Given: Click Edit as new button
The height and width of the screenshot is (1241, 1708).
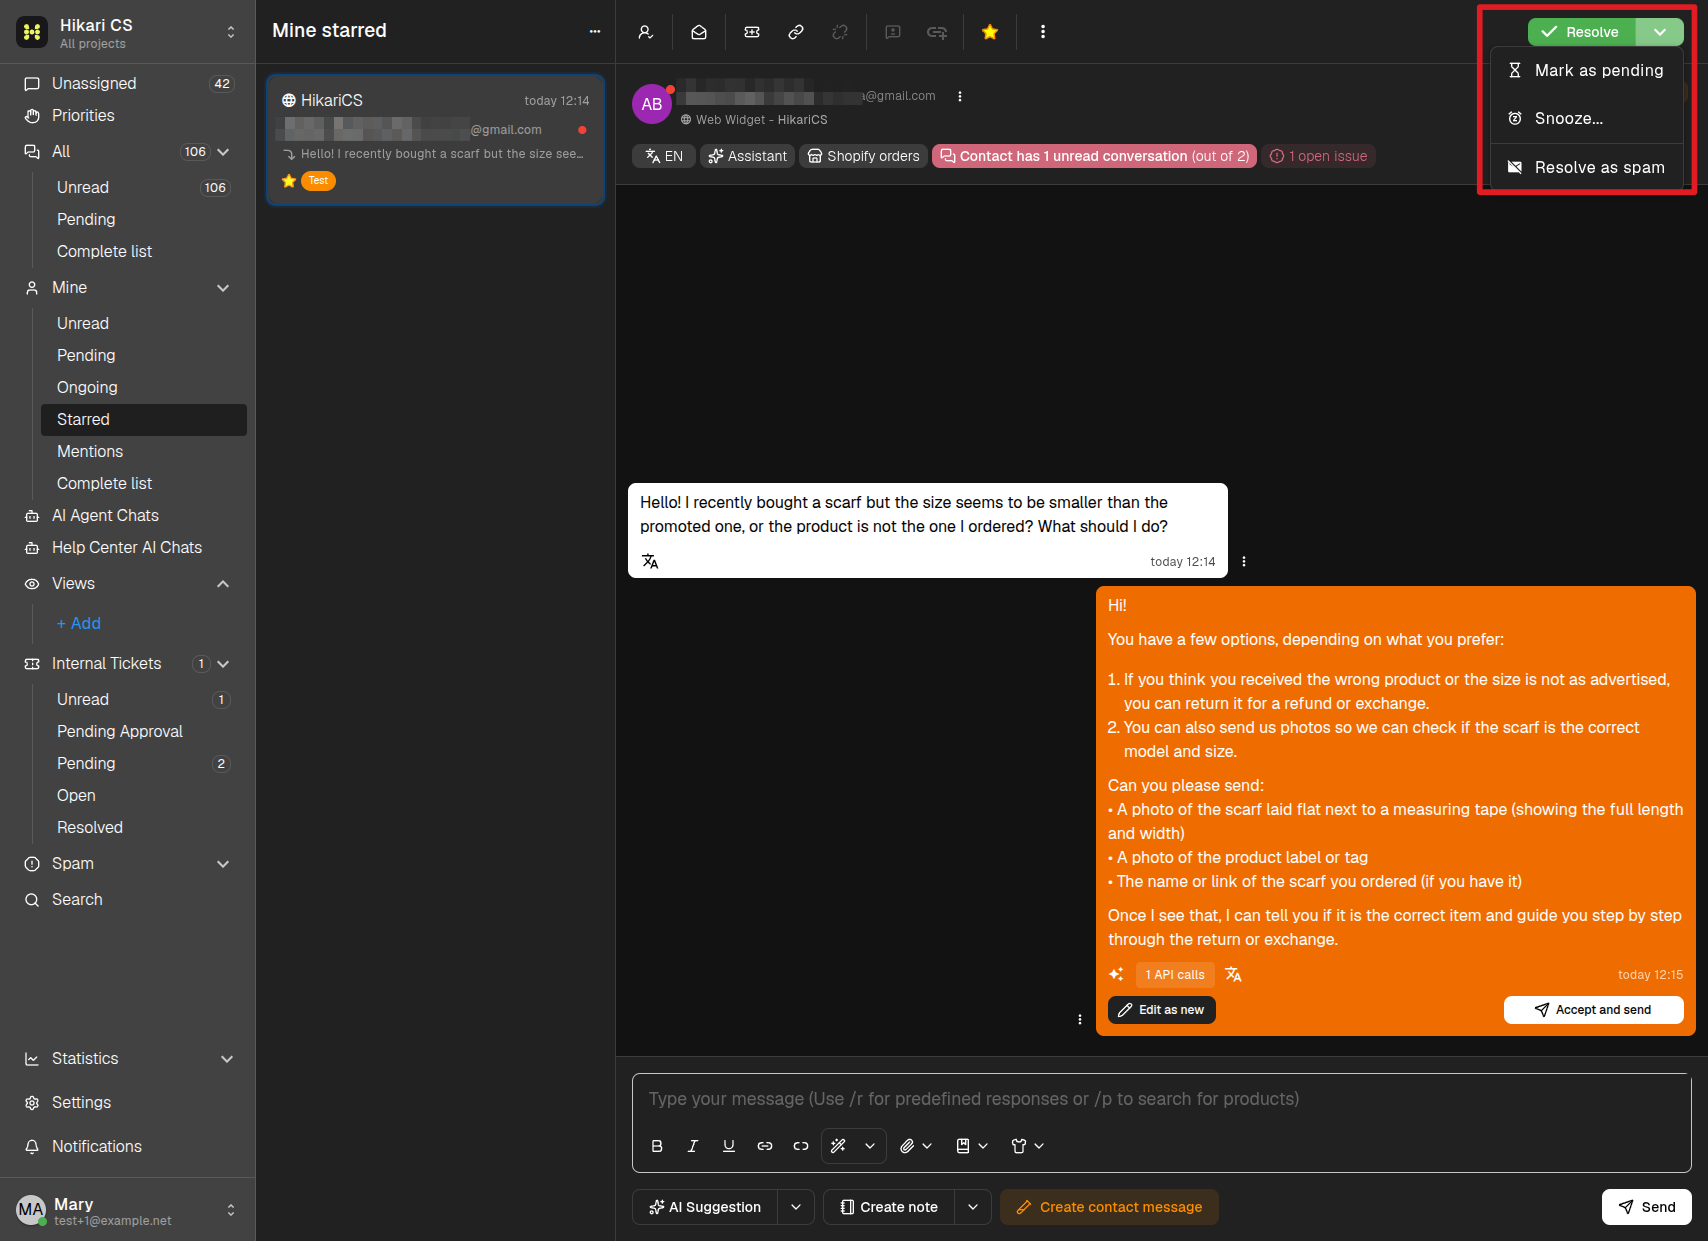Looking at the screenshot, I should tap(1161, 1010).
